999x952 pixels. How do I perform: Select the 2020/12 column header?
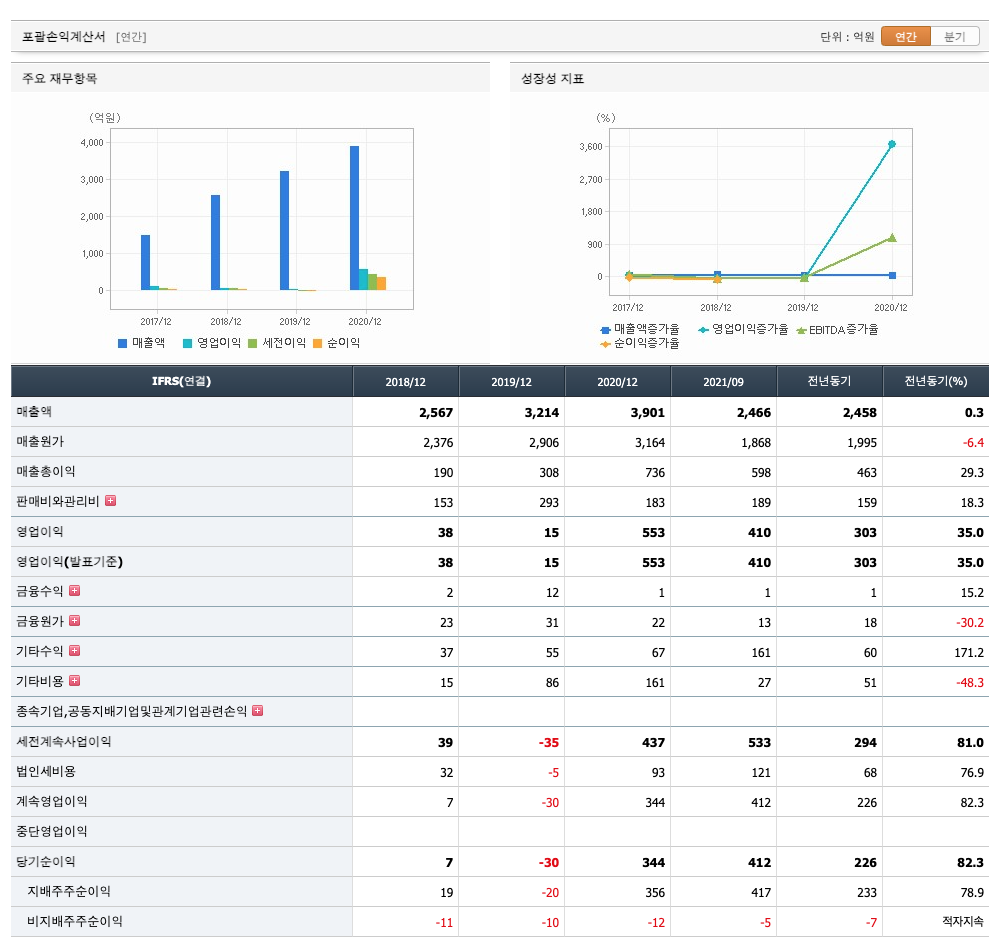tap(617, 381)
